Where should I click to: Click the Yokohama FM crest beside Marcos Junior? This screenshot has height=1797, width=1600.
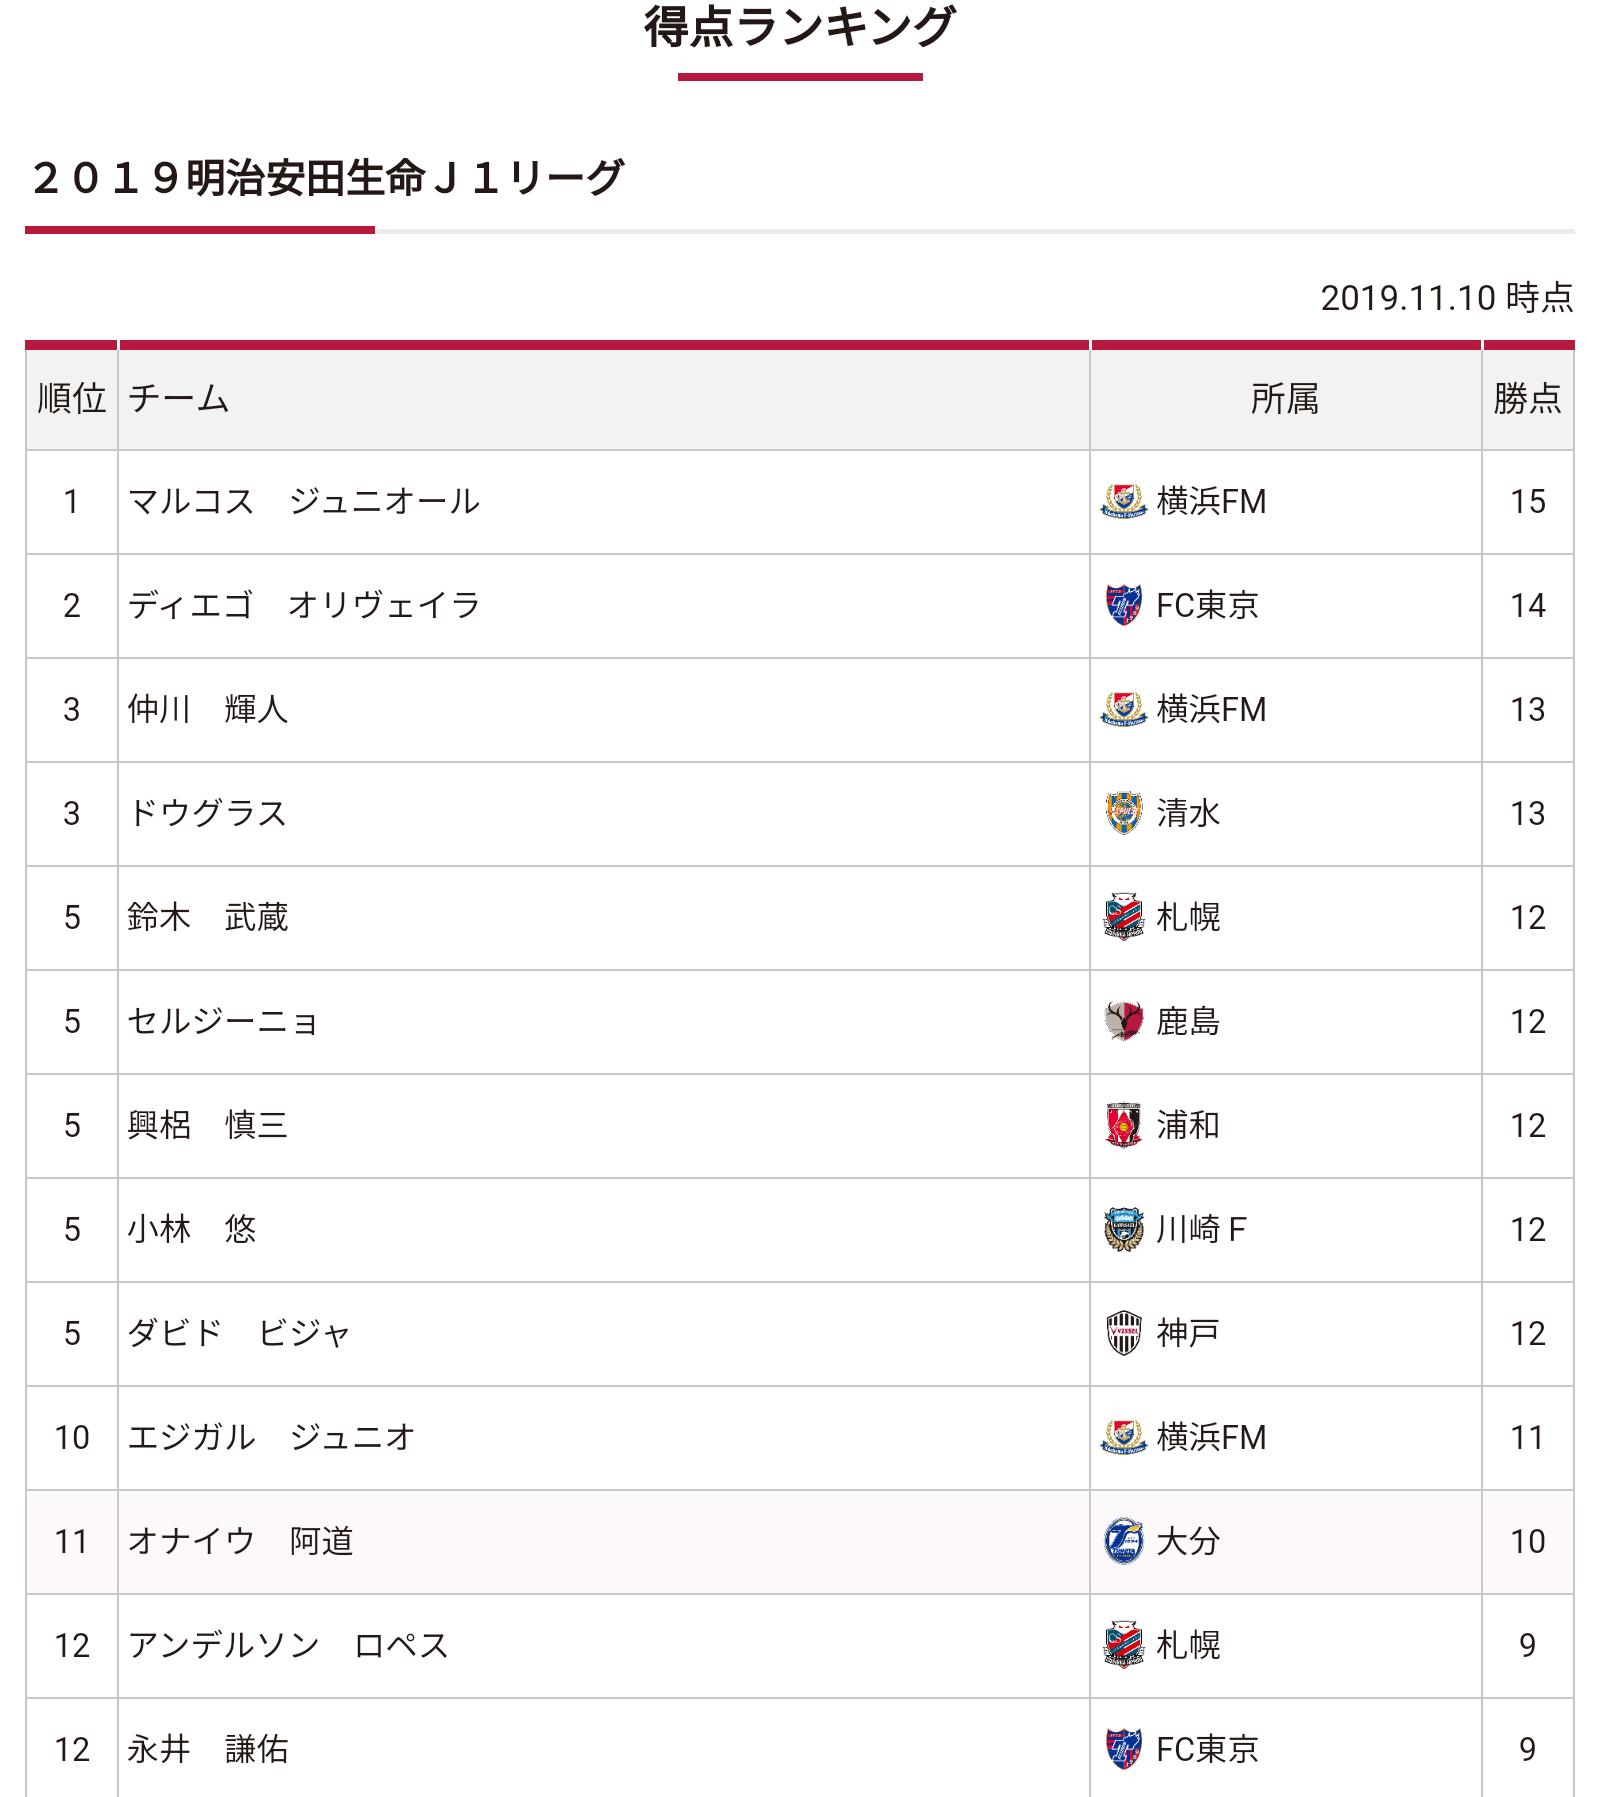[x=1123, y=501]
